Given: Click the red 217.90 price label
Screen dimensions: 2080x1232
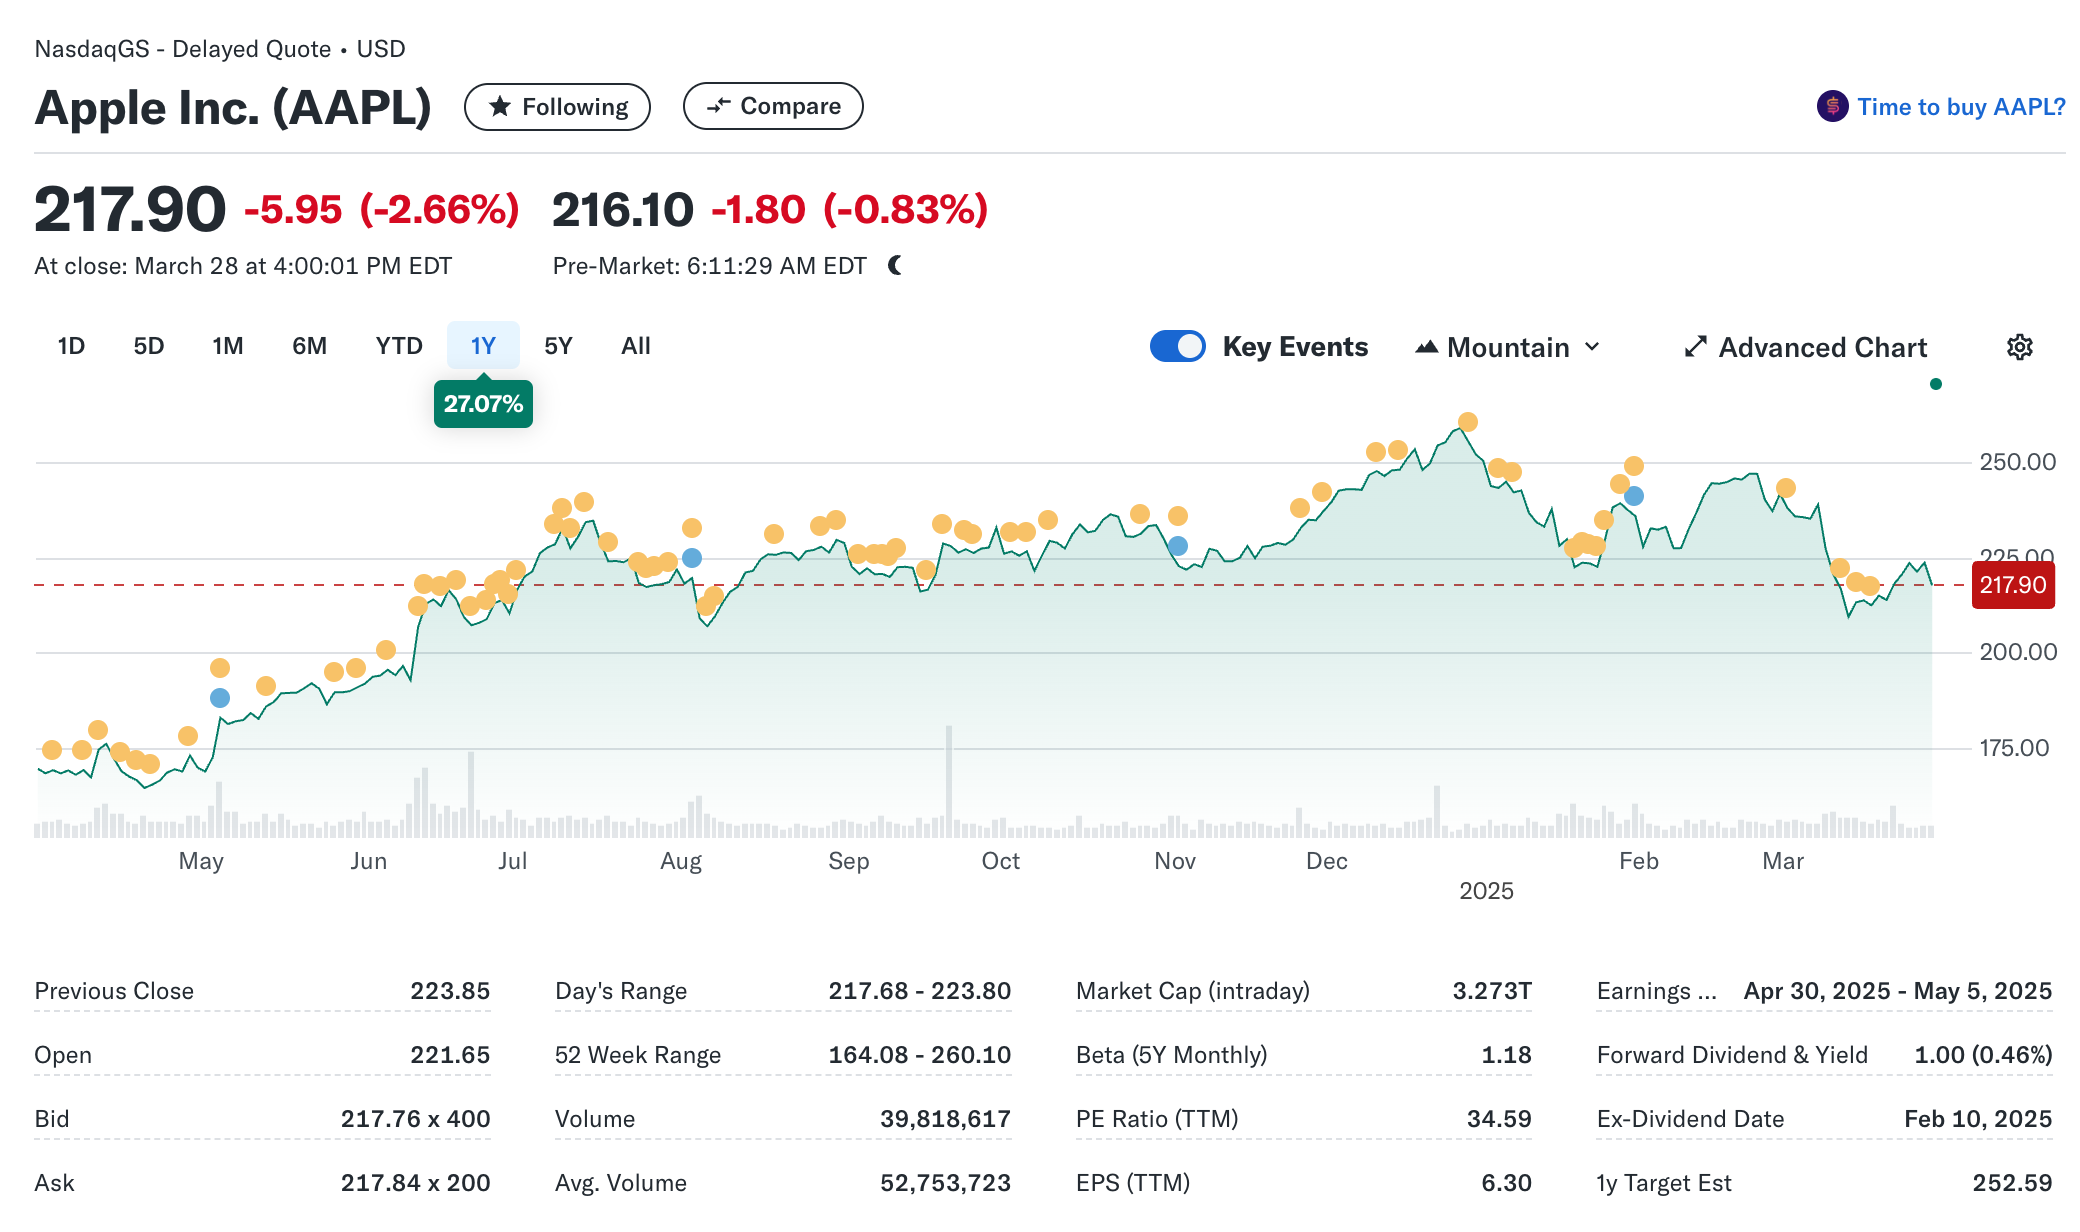Looking at the screenshot, I should point(2012,585).
